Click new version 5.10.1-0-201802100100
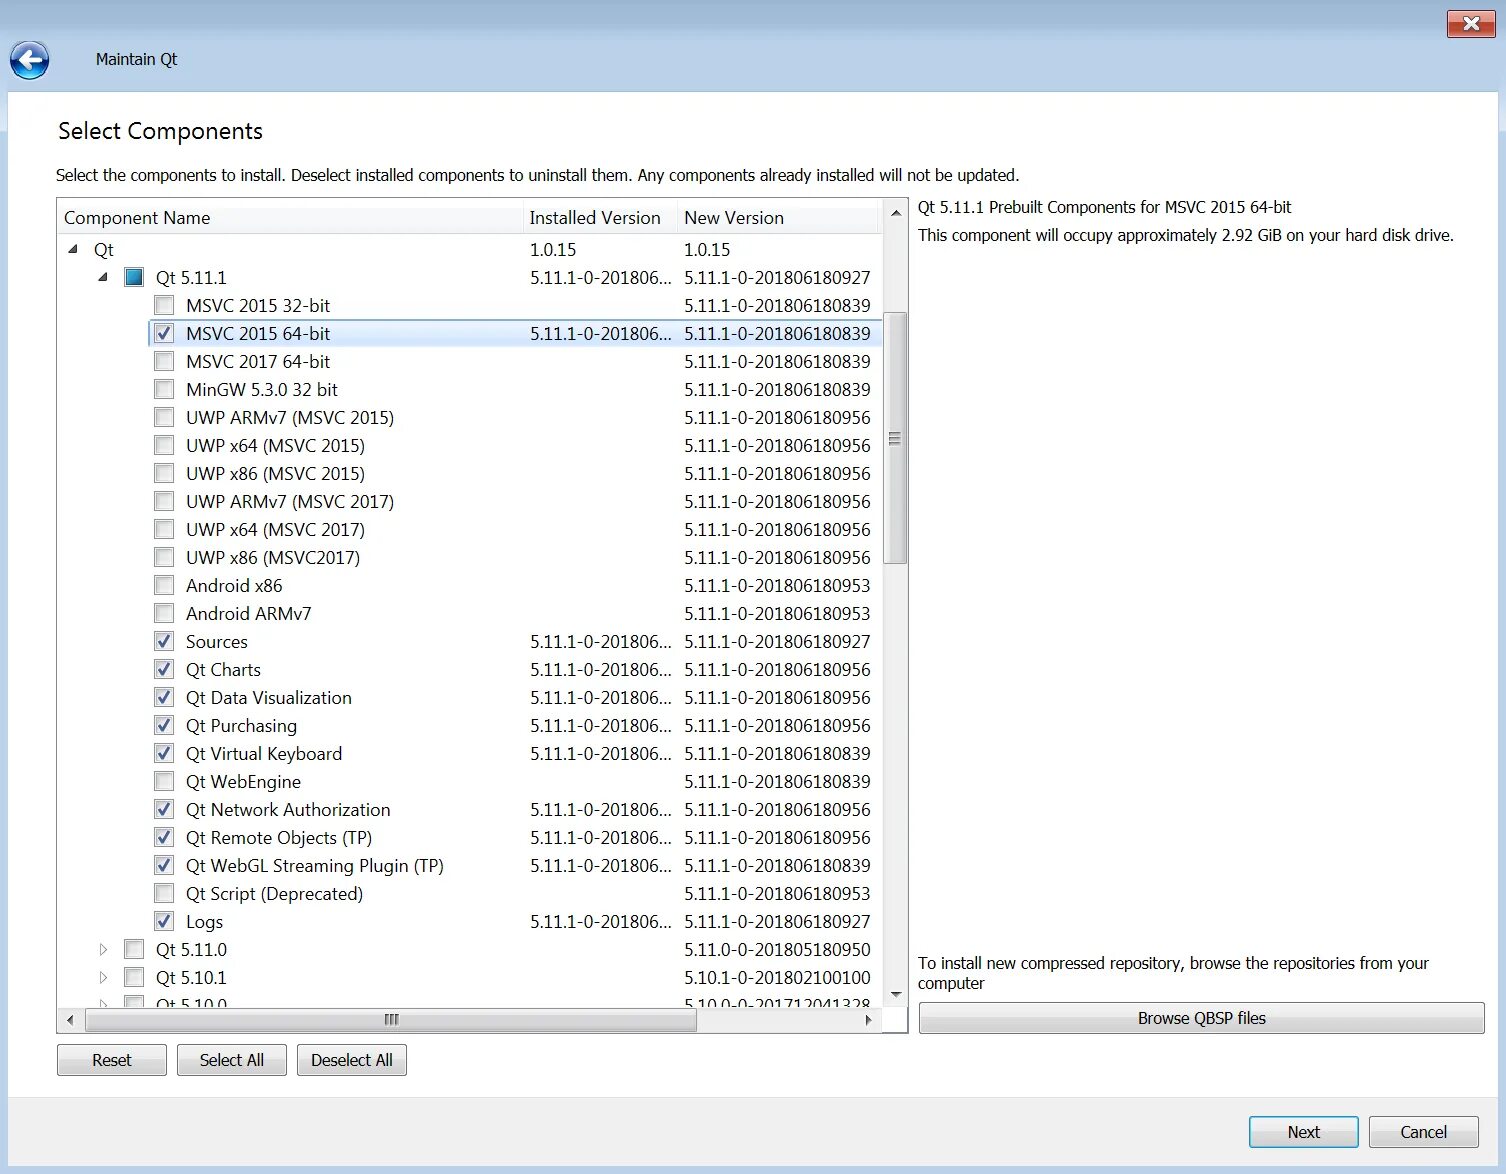This screenshot has height=1174, width=1506. [x=777, y=977]
